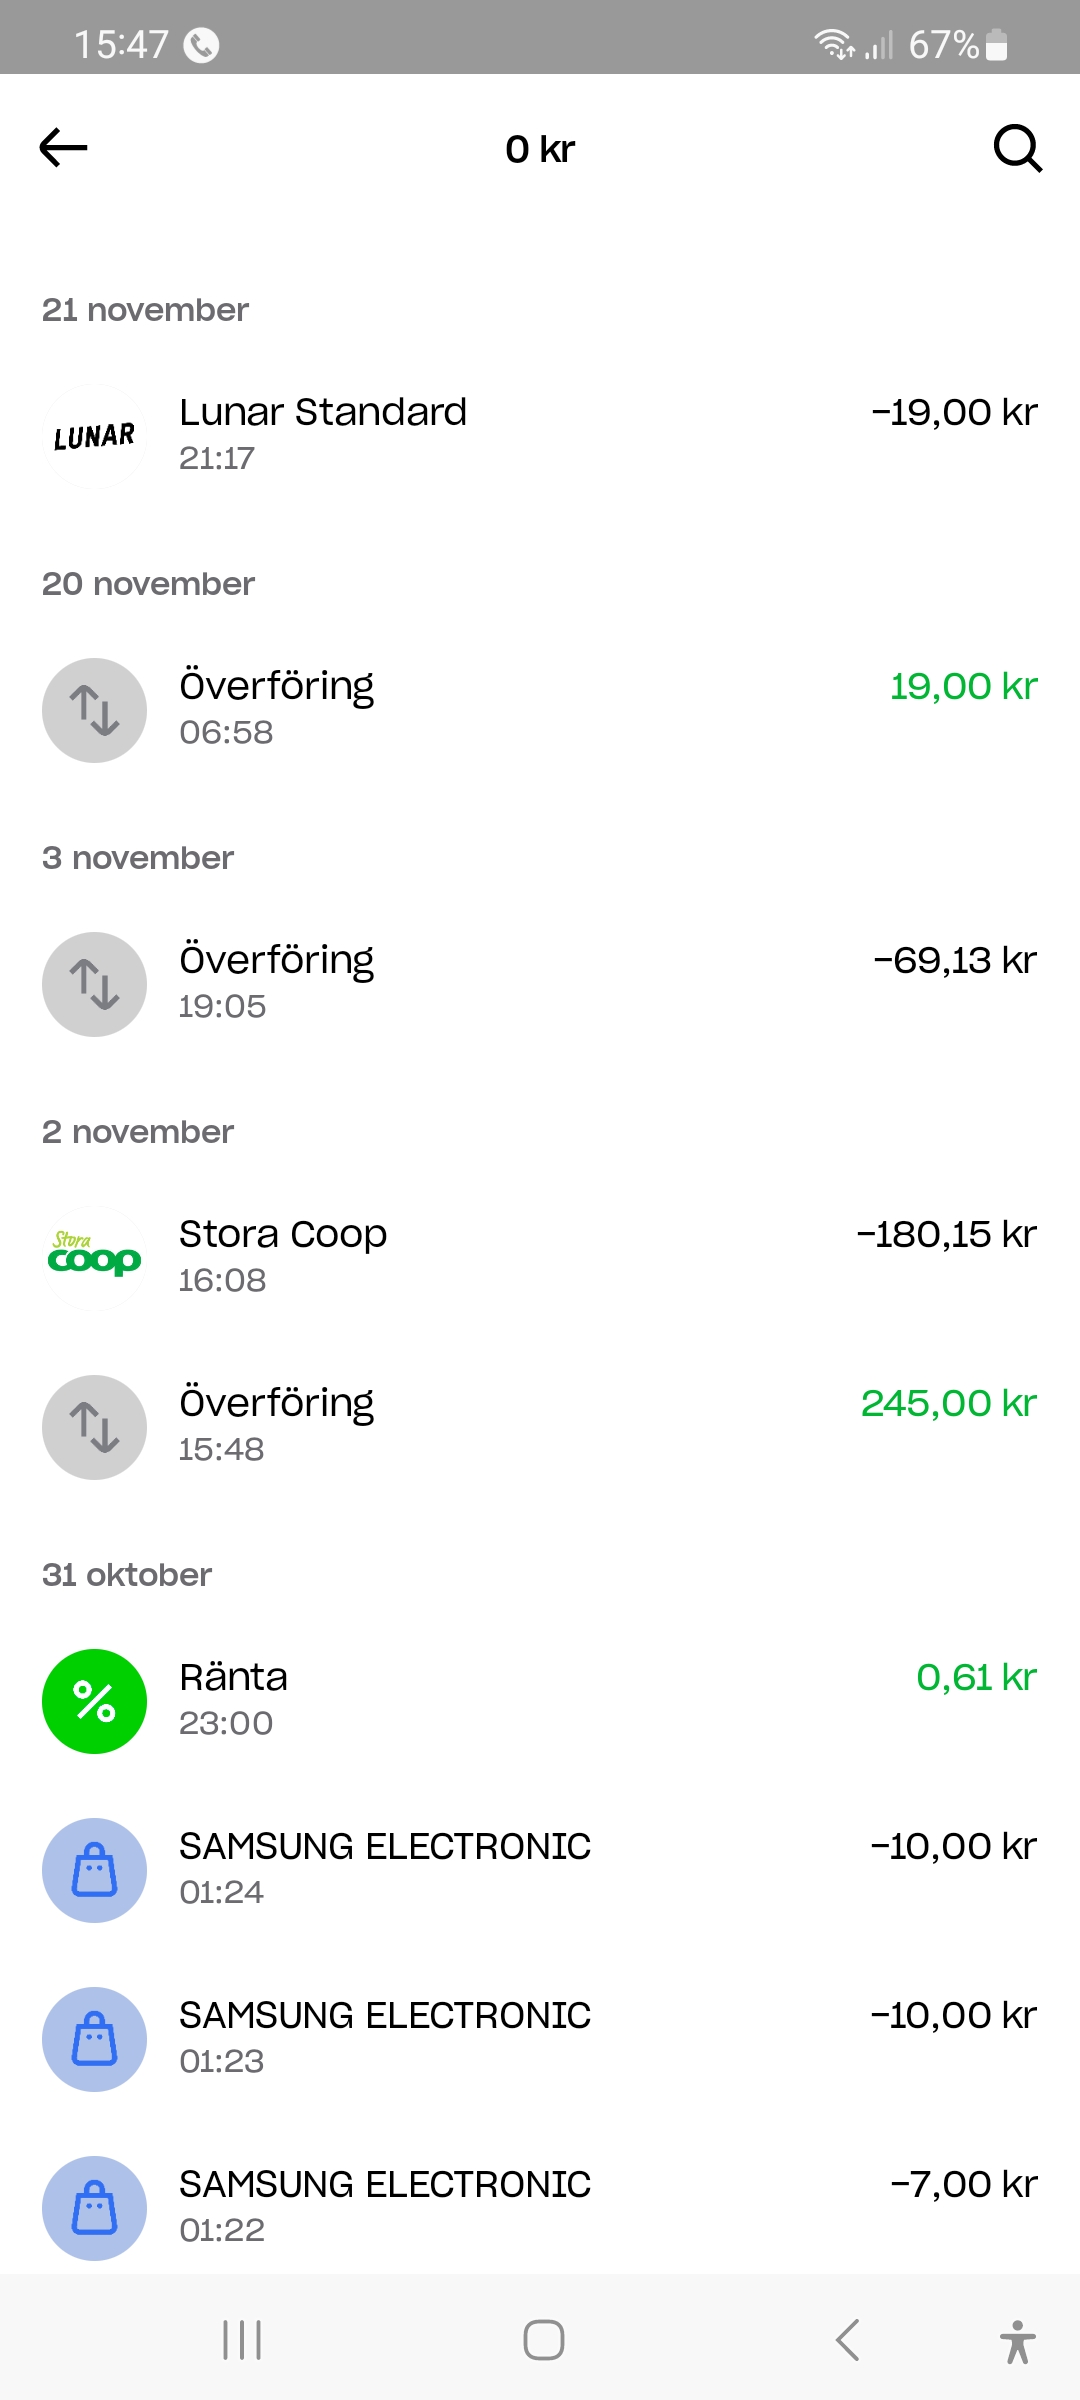Viewport: 1080px width, 2400px height.
Task: Open Android recent apps button
Action: (x=242, y=2341)
